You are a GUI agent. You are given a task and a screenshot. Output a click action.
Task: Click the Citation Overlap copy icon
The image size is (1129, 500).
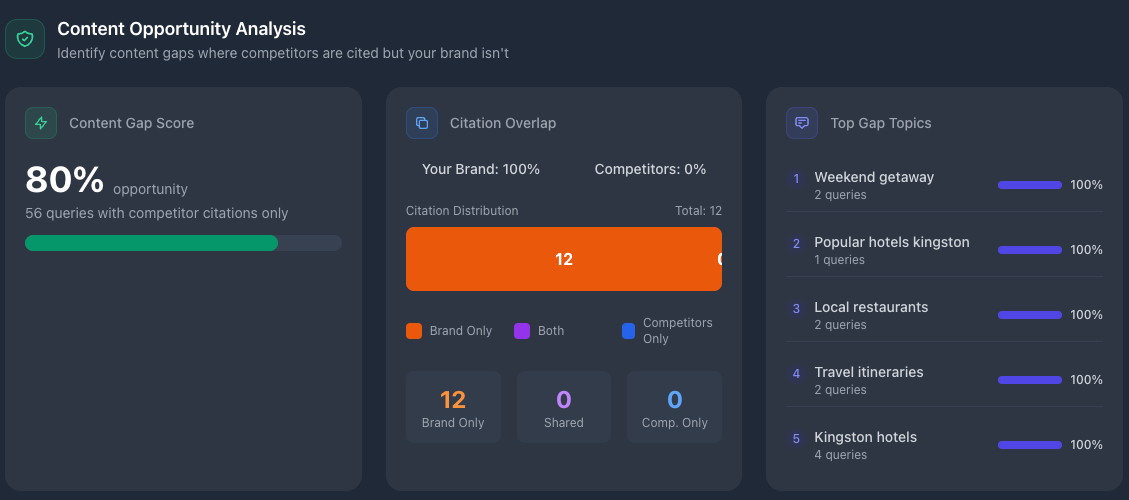click(422, 123)
